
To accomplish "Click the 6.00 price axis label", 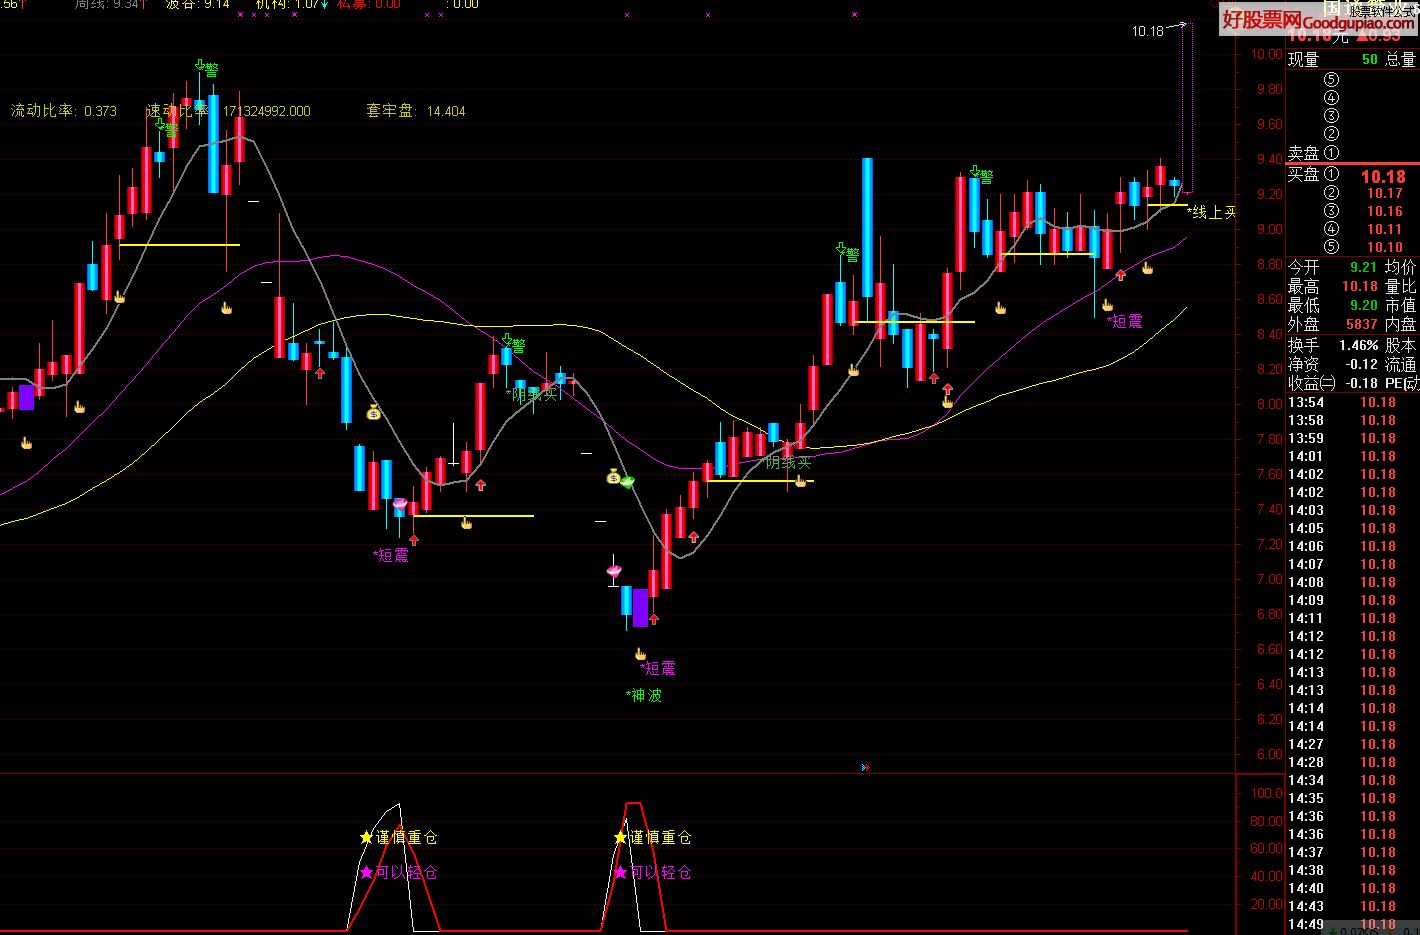I will pos(1269,754).
